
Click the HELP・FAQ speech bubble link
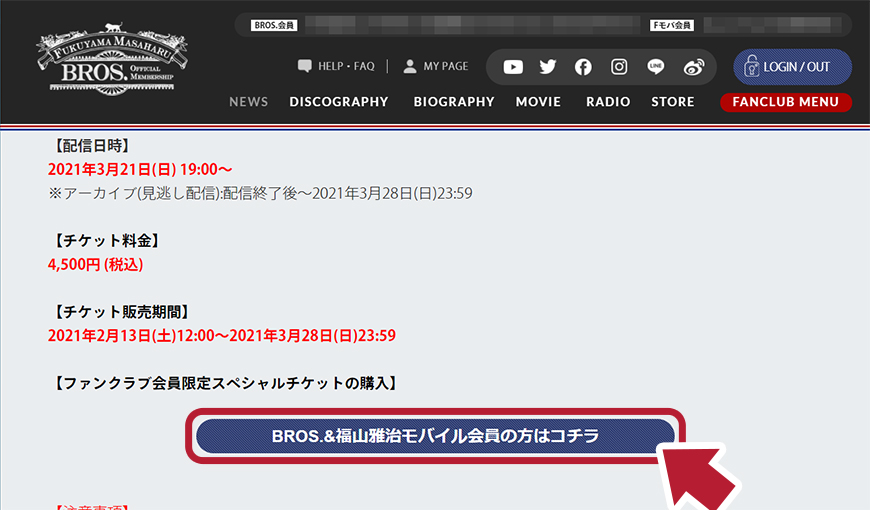pos(336,66)
